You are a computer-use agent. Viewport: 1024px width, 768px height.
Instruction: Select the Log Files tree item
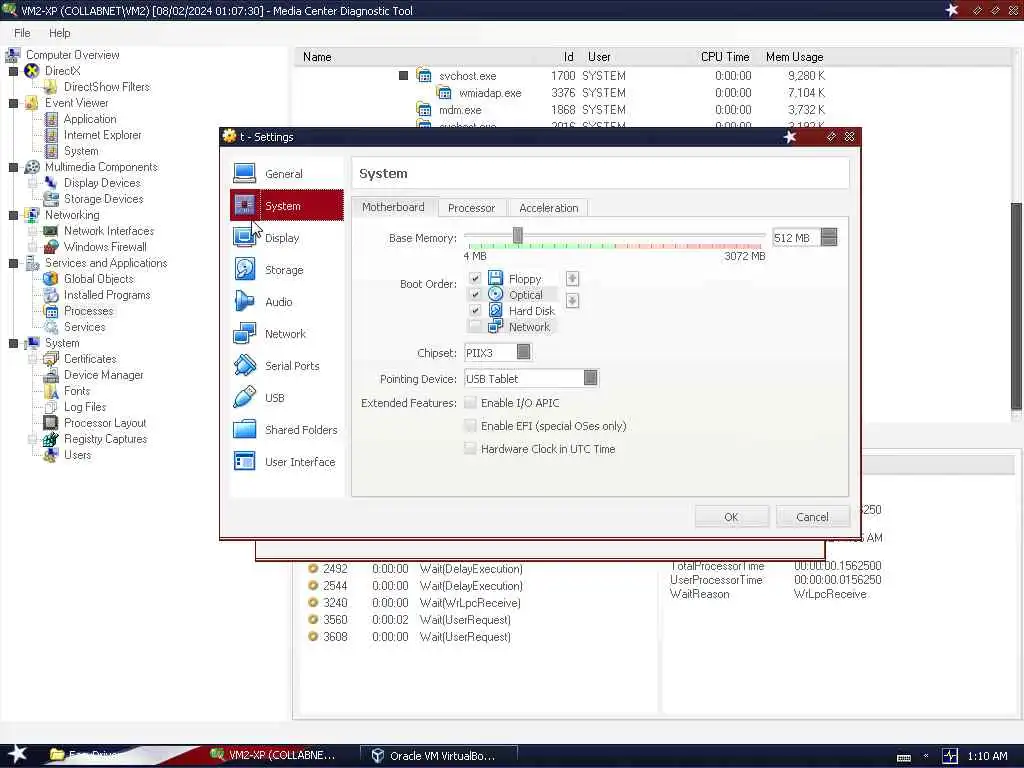tap(84, 407)
